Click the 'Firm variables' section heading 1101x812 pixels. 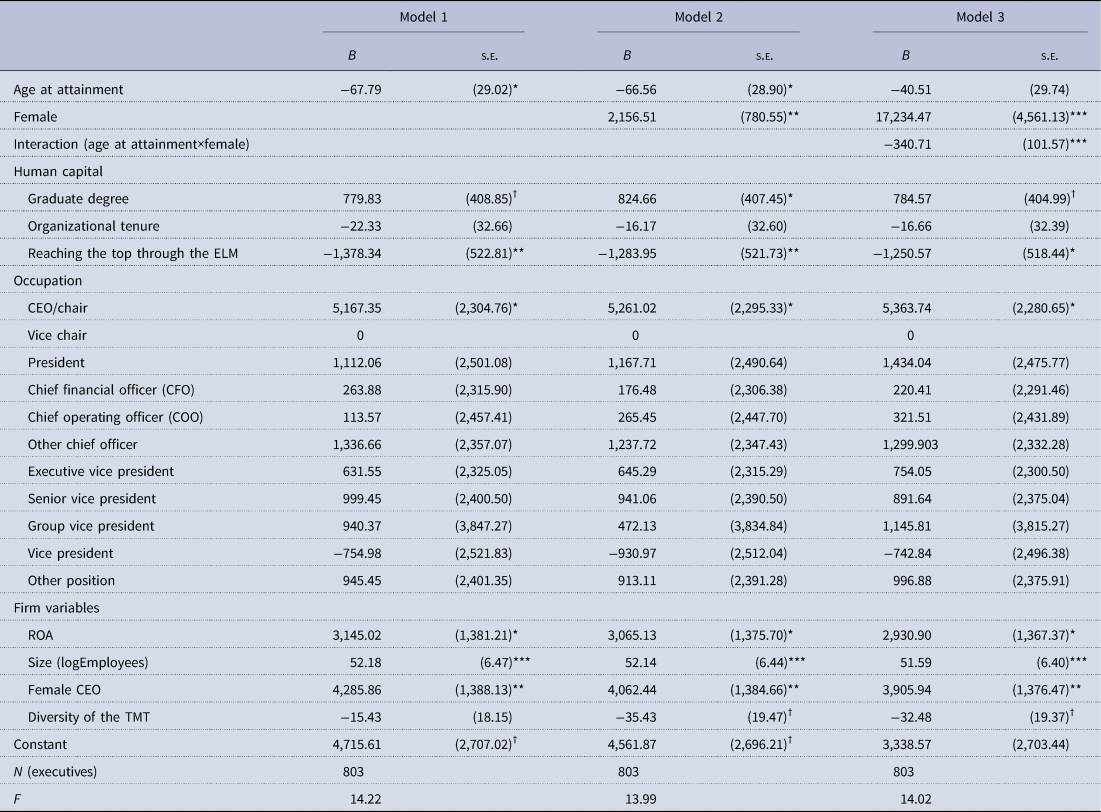56,608
